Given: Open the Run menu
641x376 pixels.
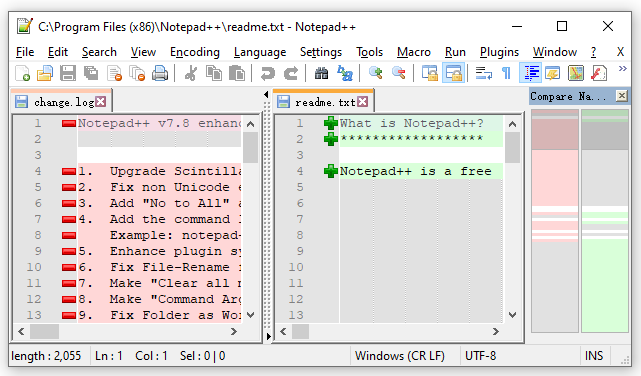Looking at the screenshot, I should tap(455, 52).
